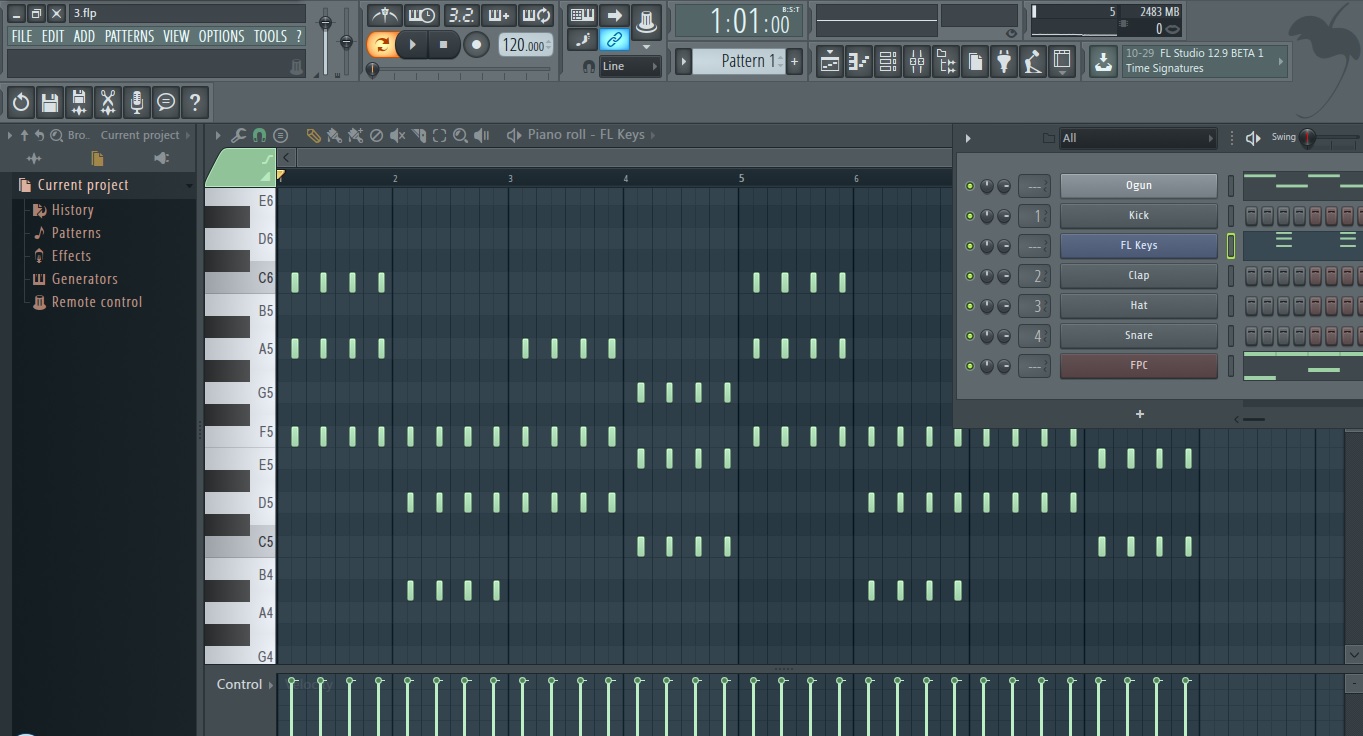
Task: Click the piano roll magnet snap icon
Action: point(259,135)
